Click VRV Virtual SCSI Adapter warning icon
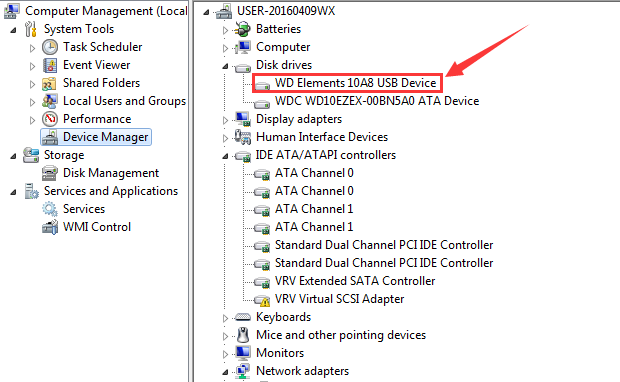Image resolution: width=620 pixels, height=382 pixels. [x=262, y=301]
